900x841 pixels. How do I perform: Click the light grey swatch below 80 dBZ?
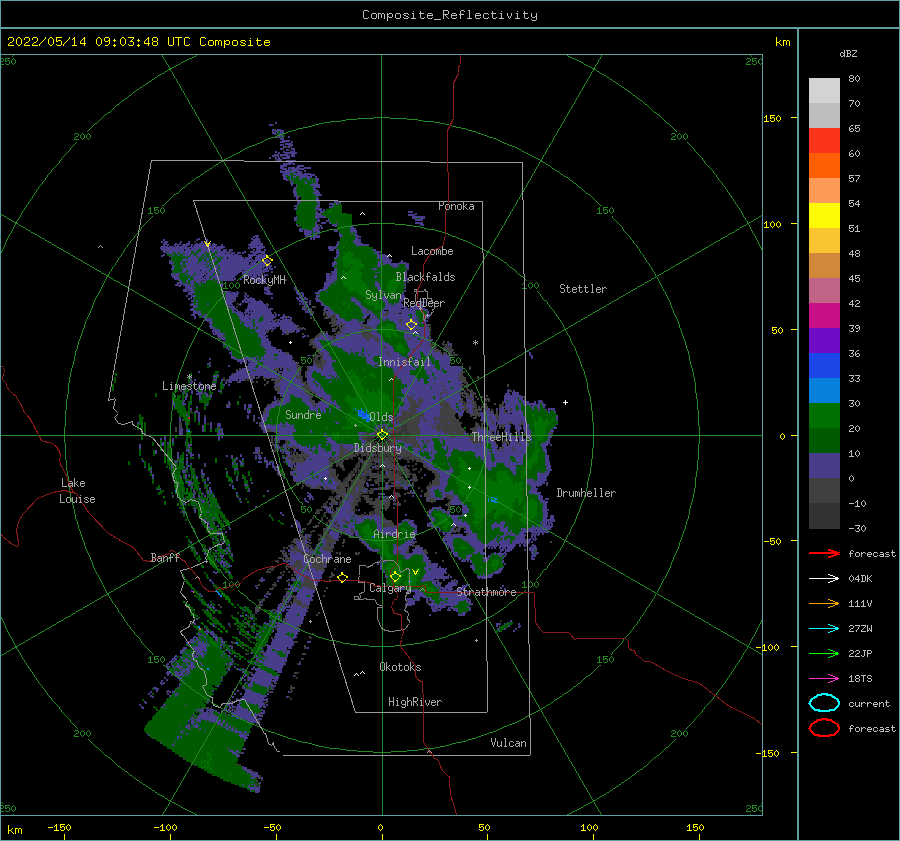click(x=824, y=91)
